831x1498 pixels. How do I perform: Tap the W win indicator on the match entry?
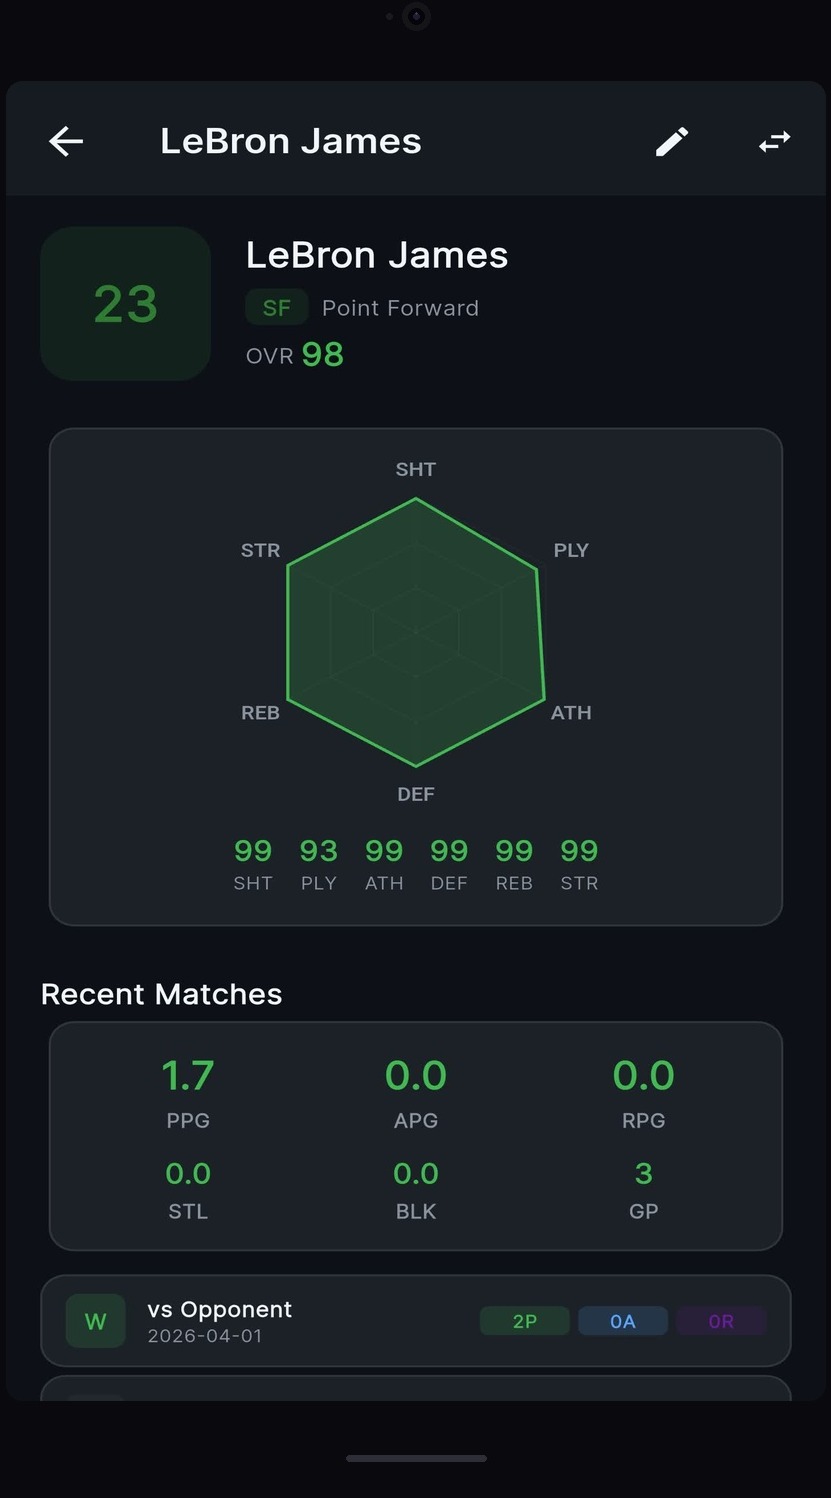coord(95,1320)
